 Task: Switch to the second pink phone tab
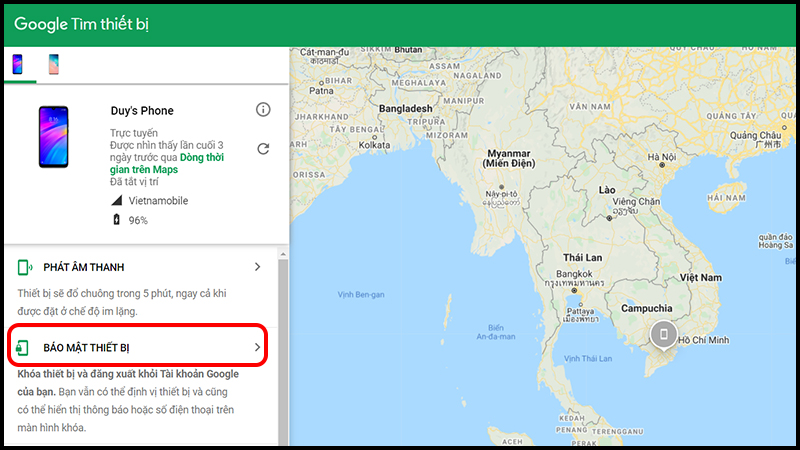(x=54, y=65)
